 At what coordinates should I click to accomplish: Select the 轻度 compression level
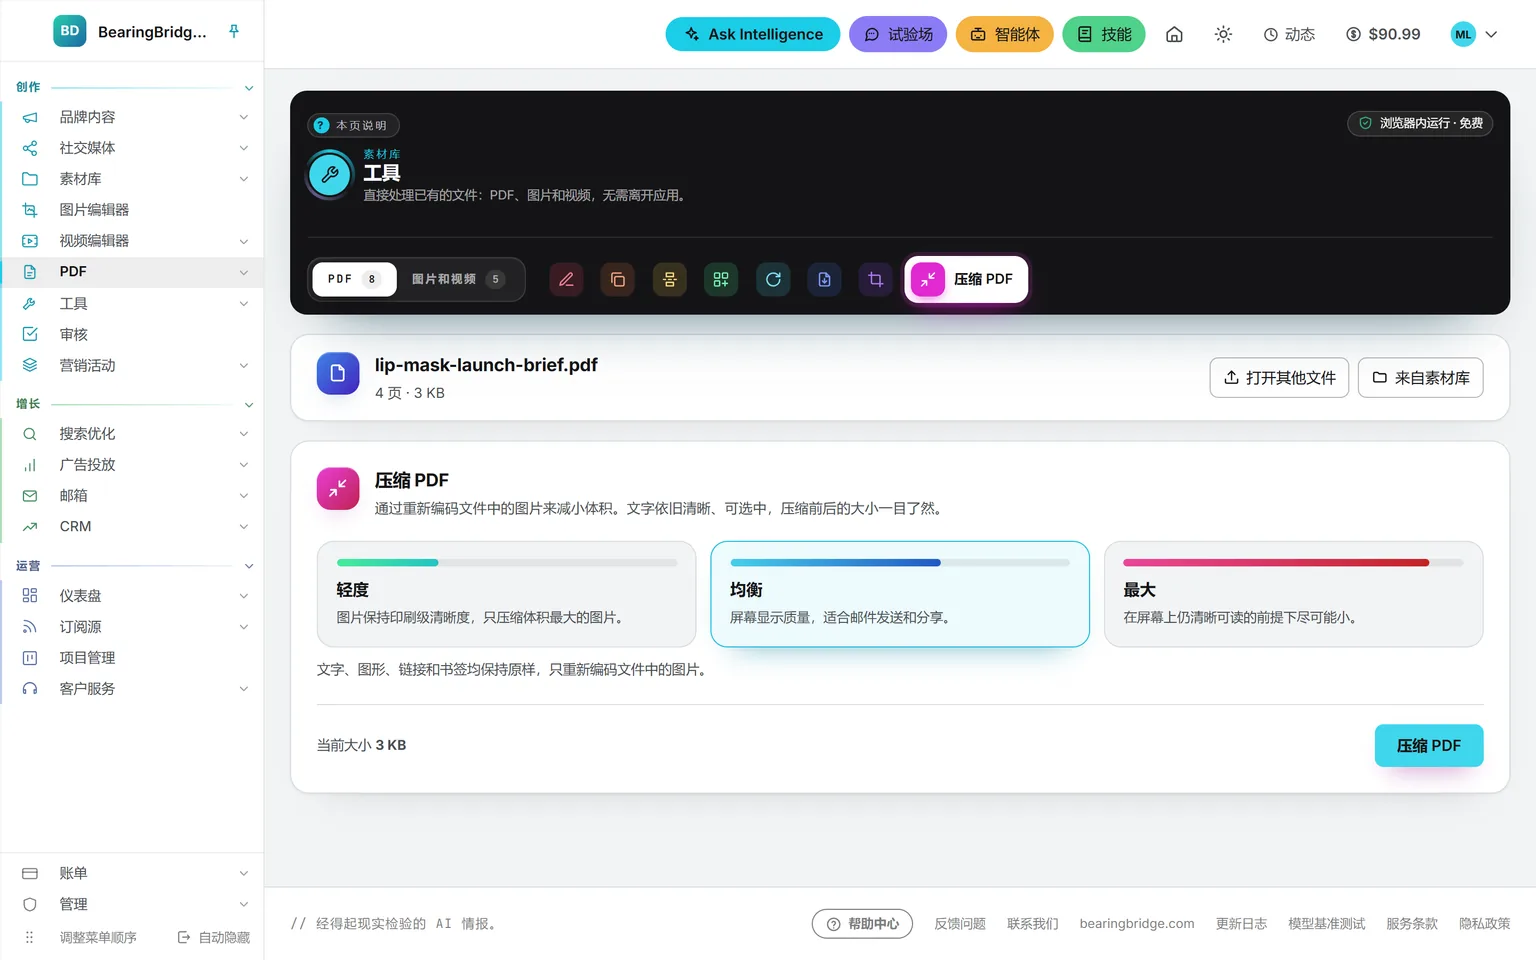point(506,594)
